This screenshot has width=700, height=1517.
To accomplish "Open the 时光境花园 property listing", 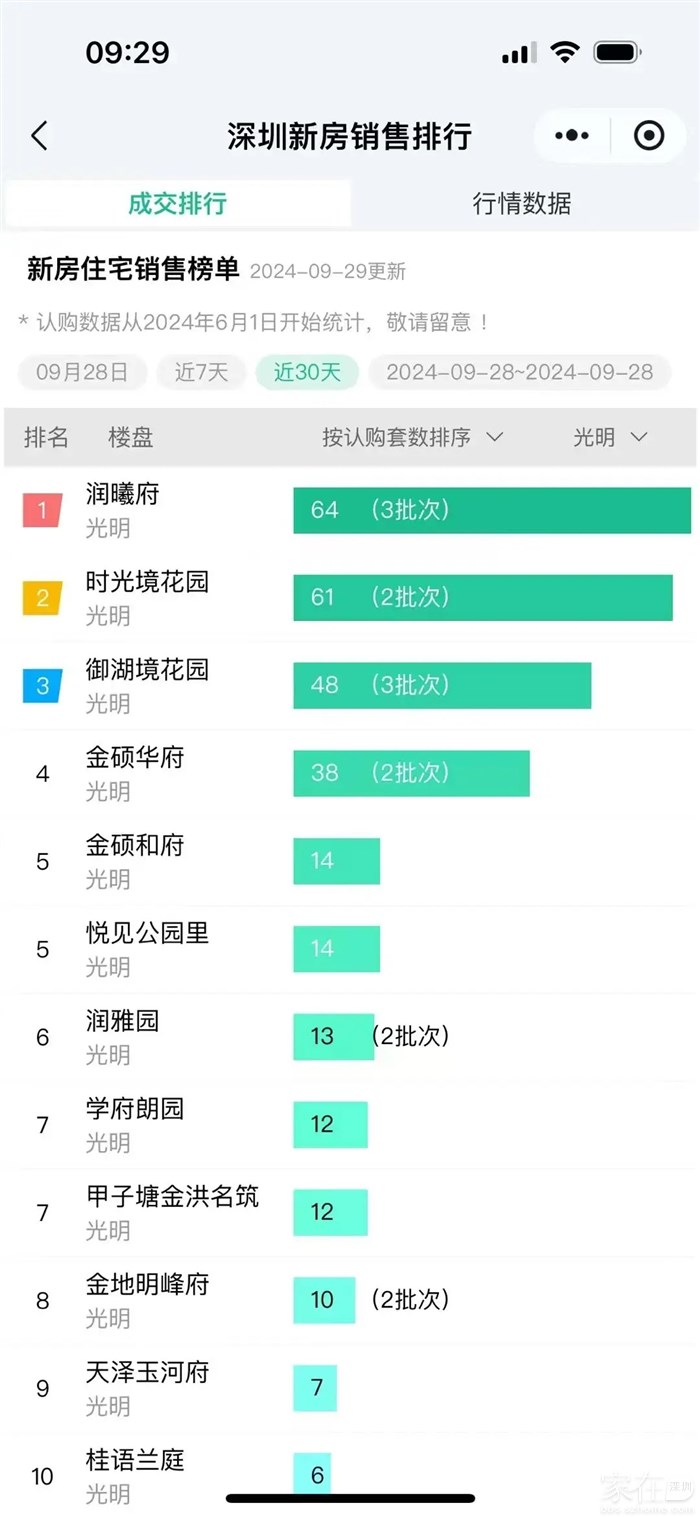I will point(147,582).
